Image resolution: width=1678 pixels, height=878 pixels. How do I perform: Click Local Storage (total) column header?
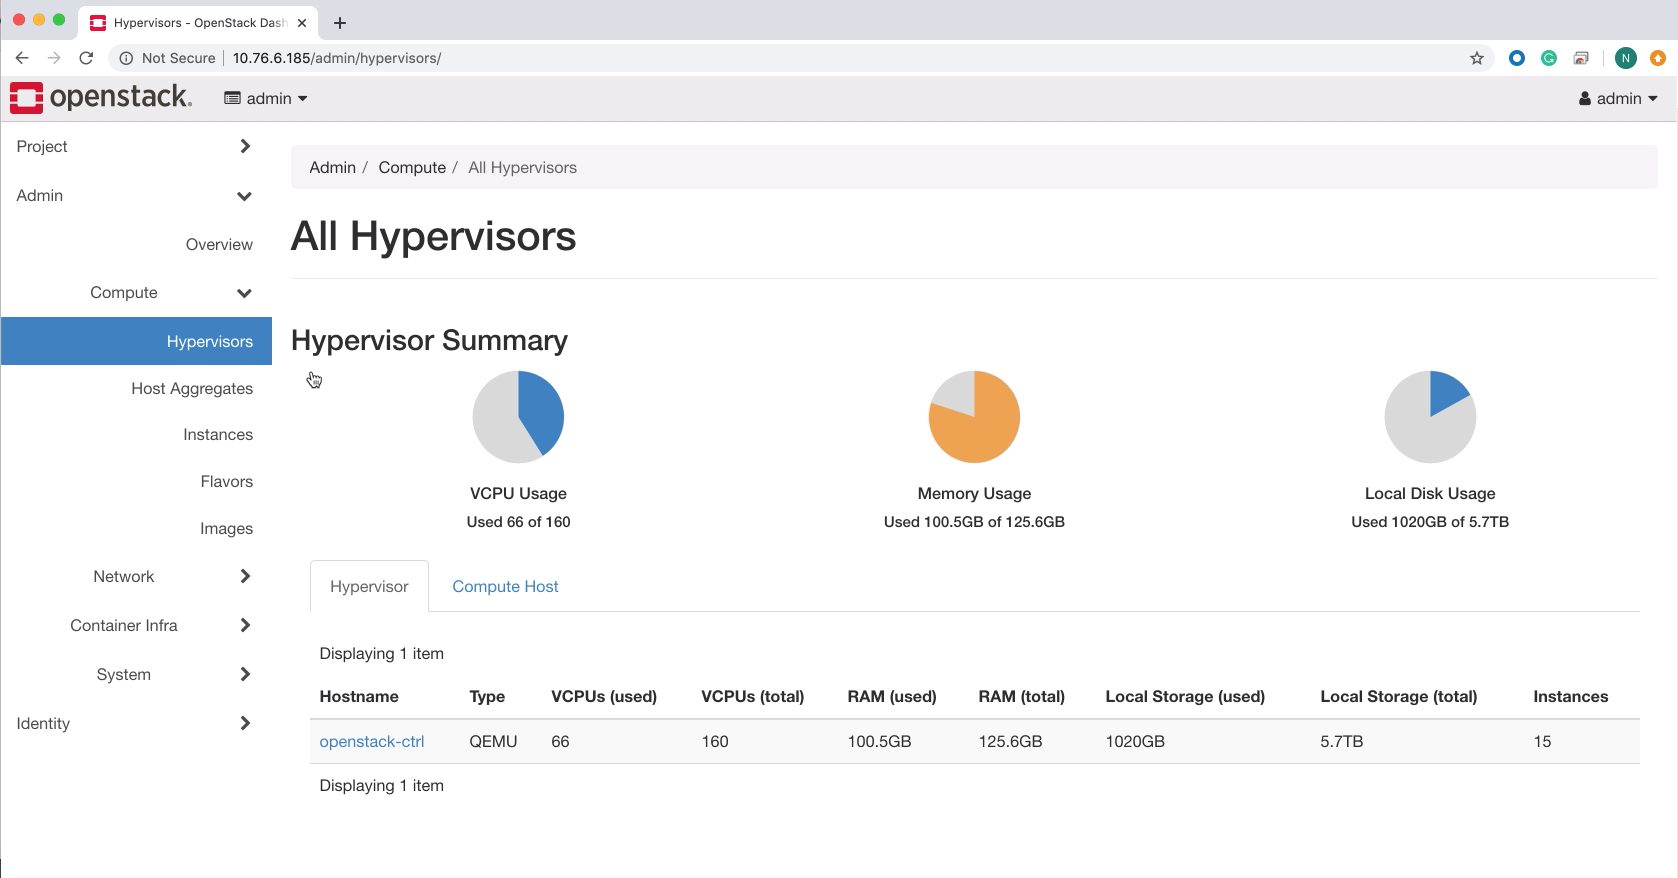point(1398,696)
